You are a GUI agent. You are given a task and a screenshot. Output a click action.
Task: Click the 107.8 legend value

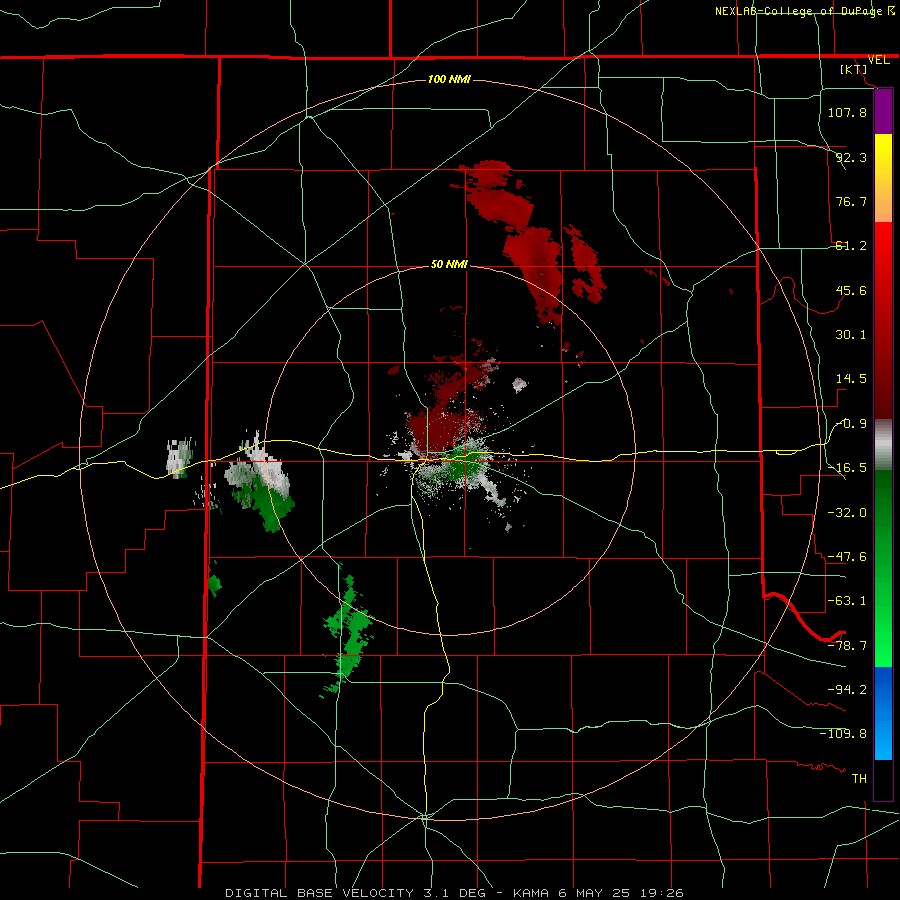pyautogui.click(x=847, y=112)
